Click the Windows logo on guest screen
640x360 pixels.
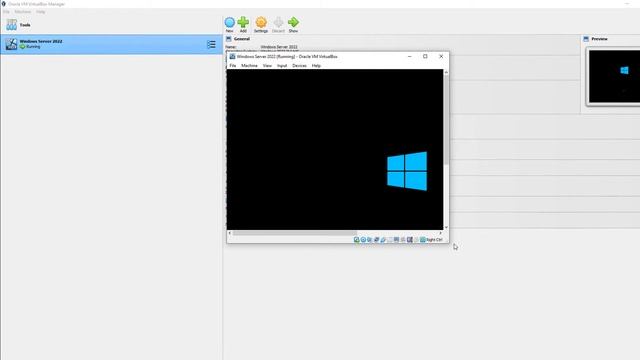407,171
